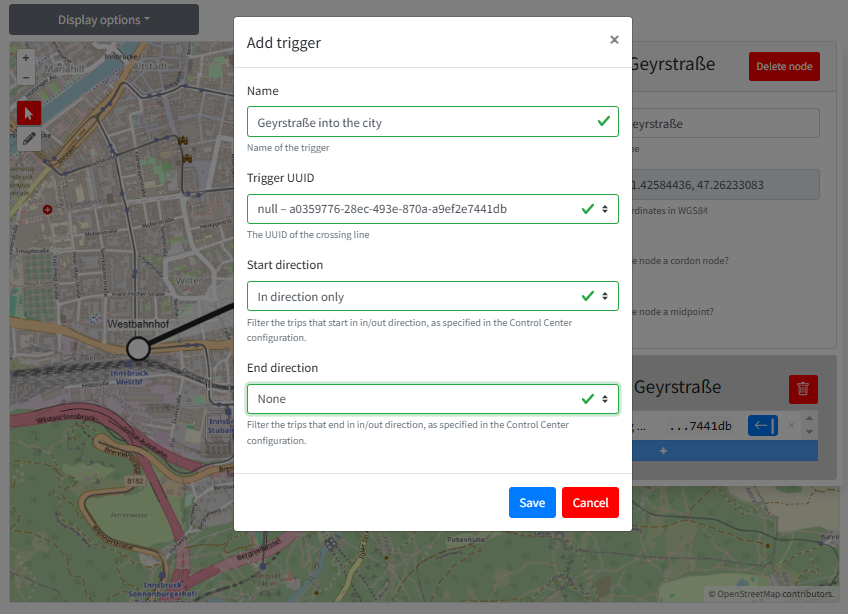Click the 'Wilten' label on the map
This screenshot has width=848, height=614.
190,281
